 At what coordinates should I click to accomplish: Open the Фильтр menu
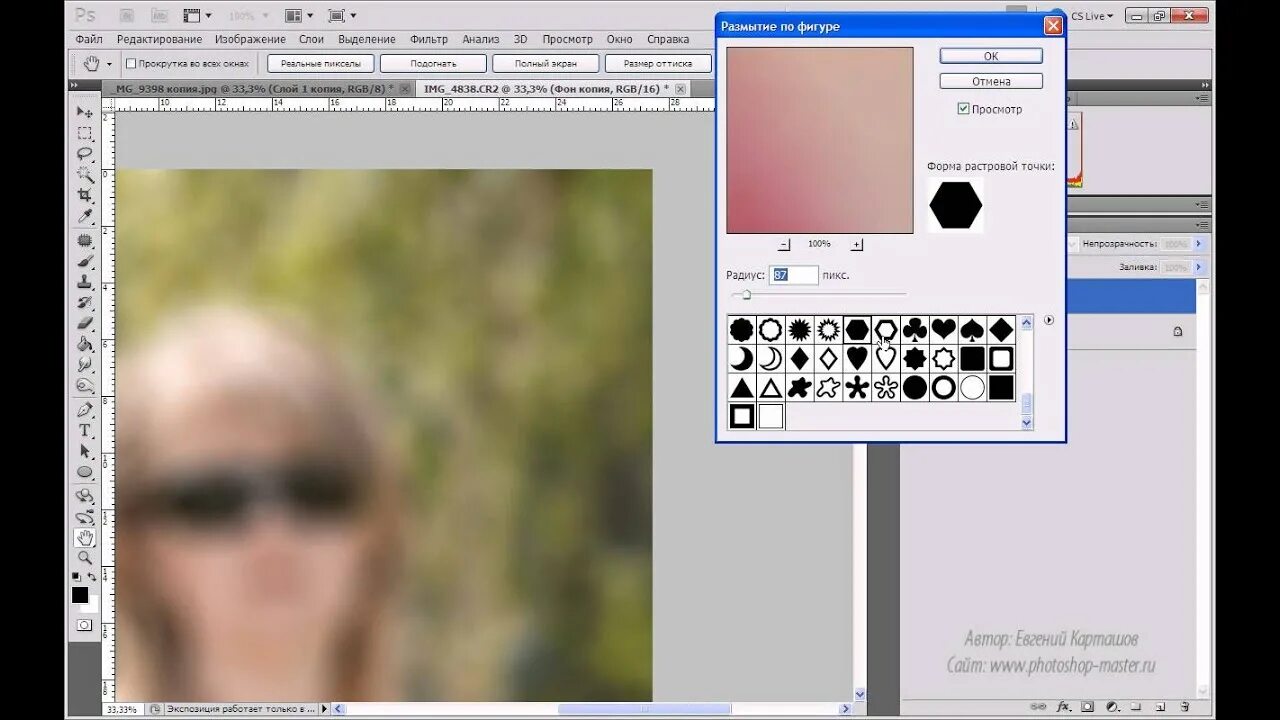(x=429, y=39)
